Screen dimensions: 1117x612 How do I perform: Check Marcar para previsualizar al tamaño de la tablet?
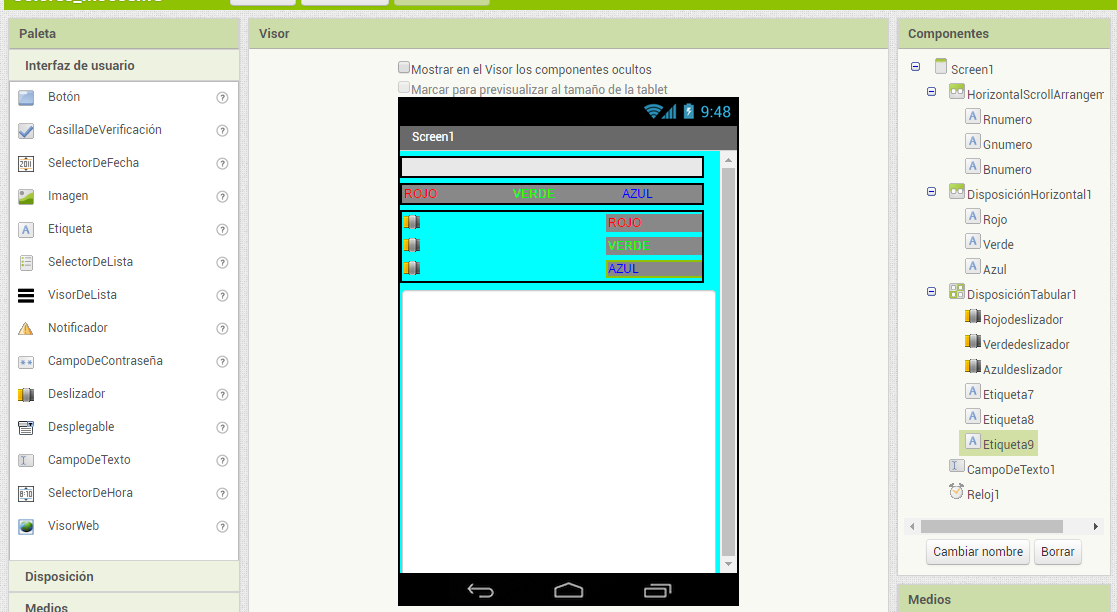click(x=404, y=88)
